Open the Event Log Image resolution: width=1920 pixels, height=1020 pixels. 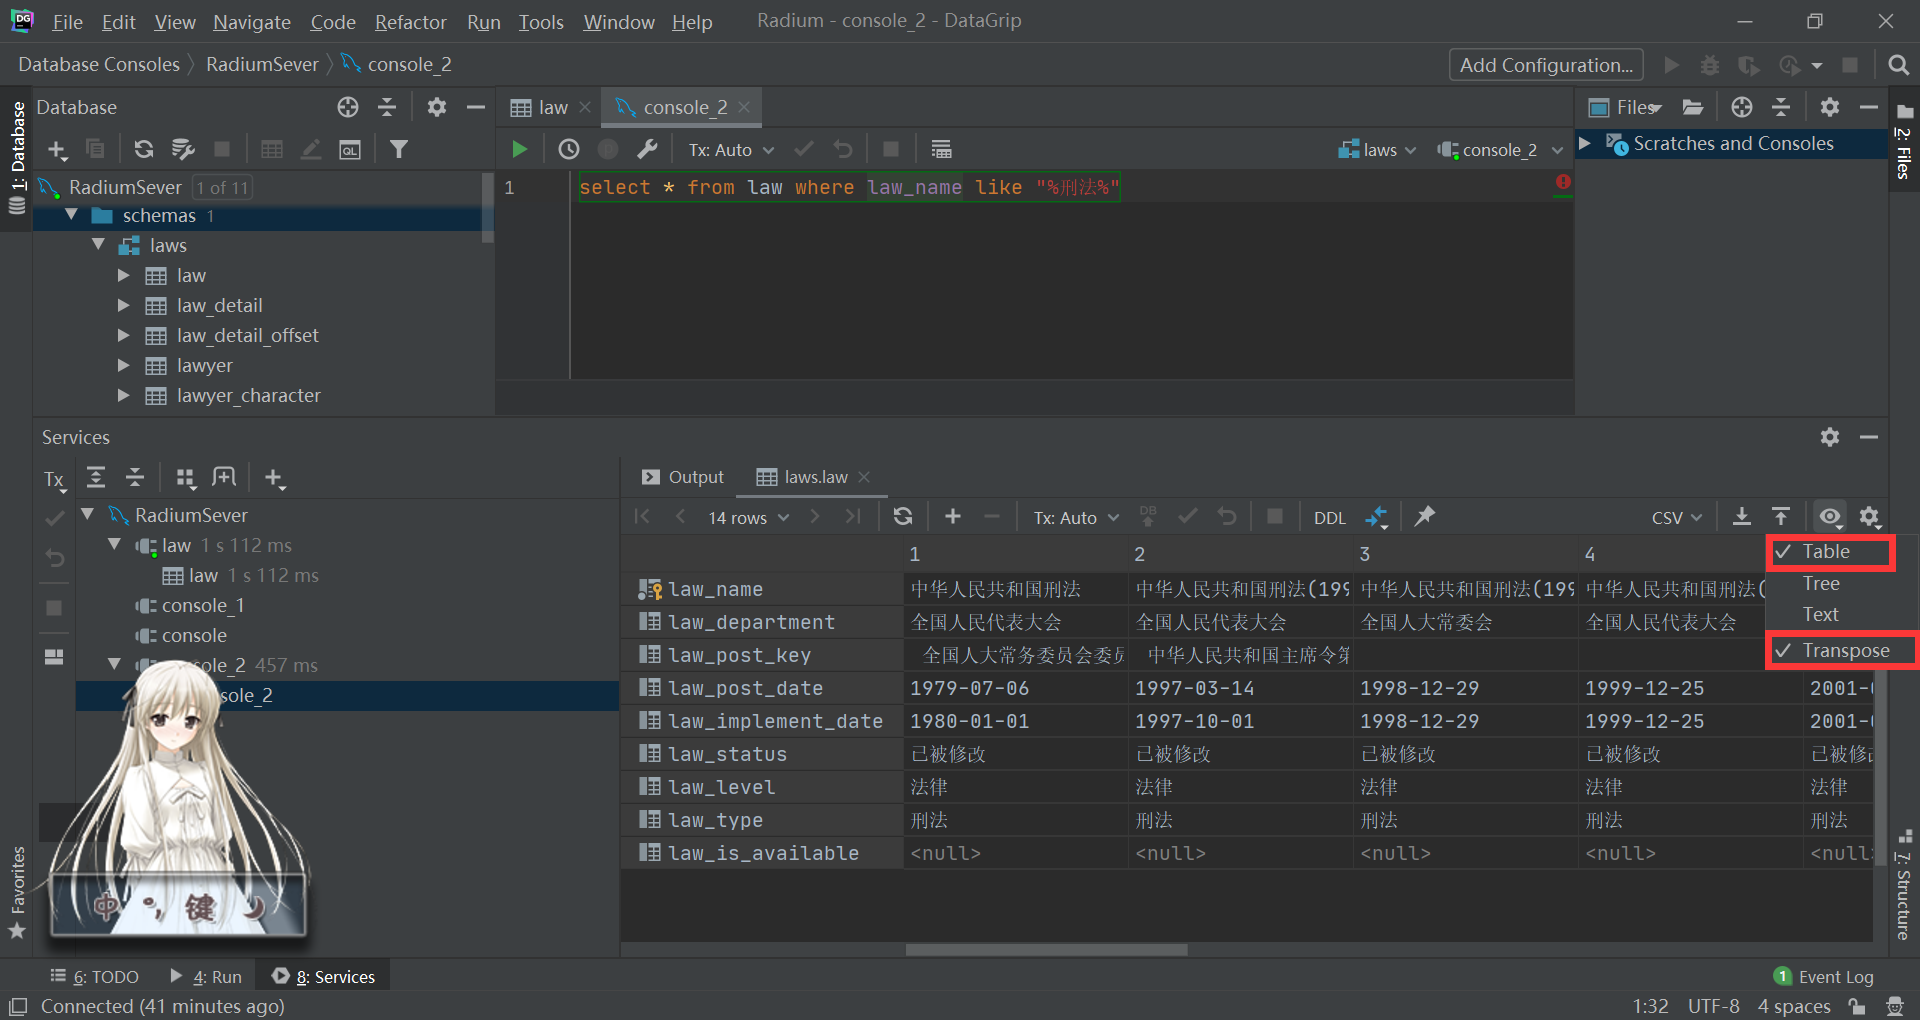1824,976
